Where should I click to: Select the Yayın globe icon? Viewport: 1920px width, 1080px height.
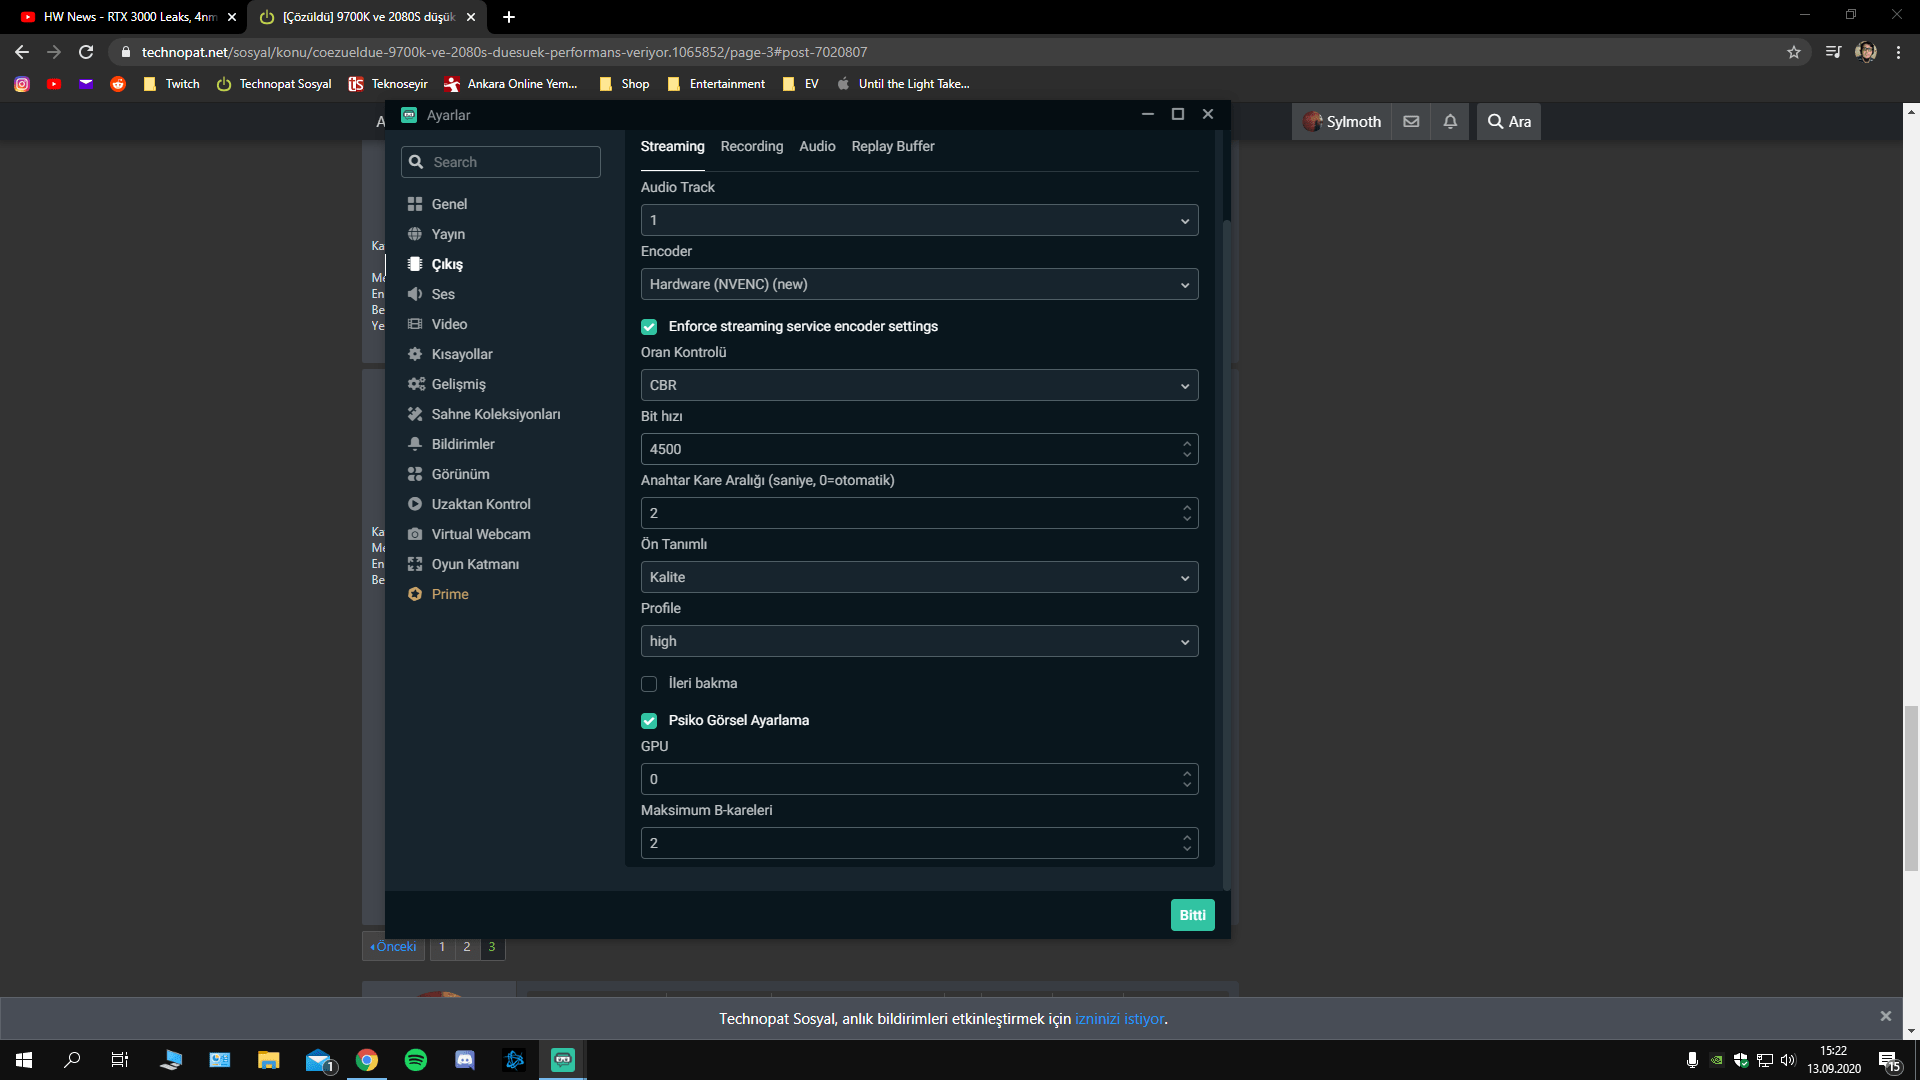415,234
